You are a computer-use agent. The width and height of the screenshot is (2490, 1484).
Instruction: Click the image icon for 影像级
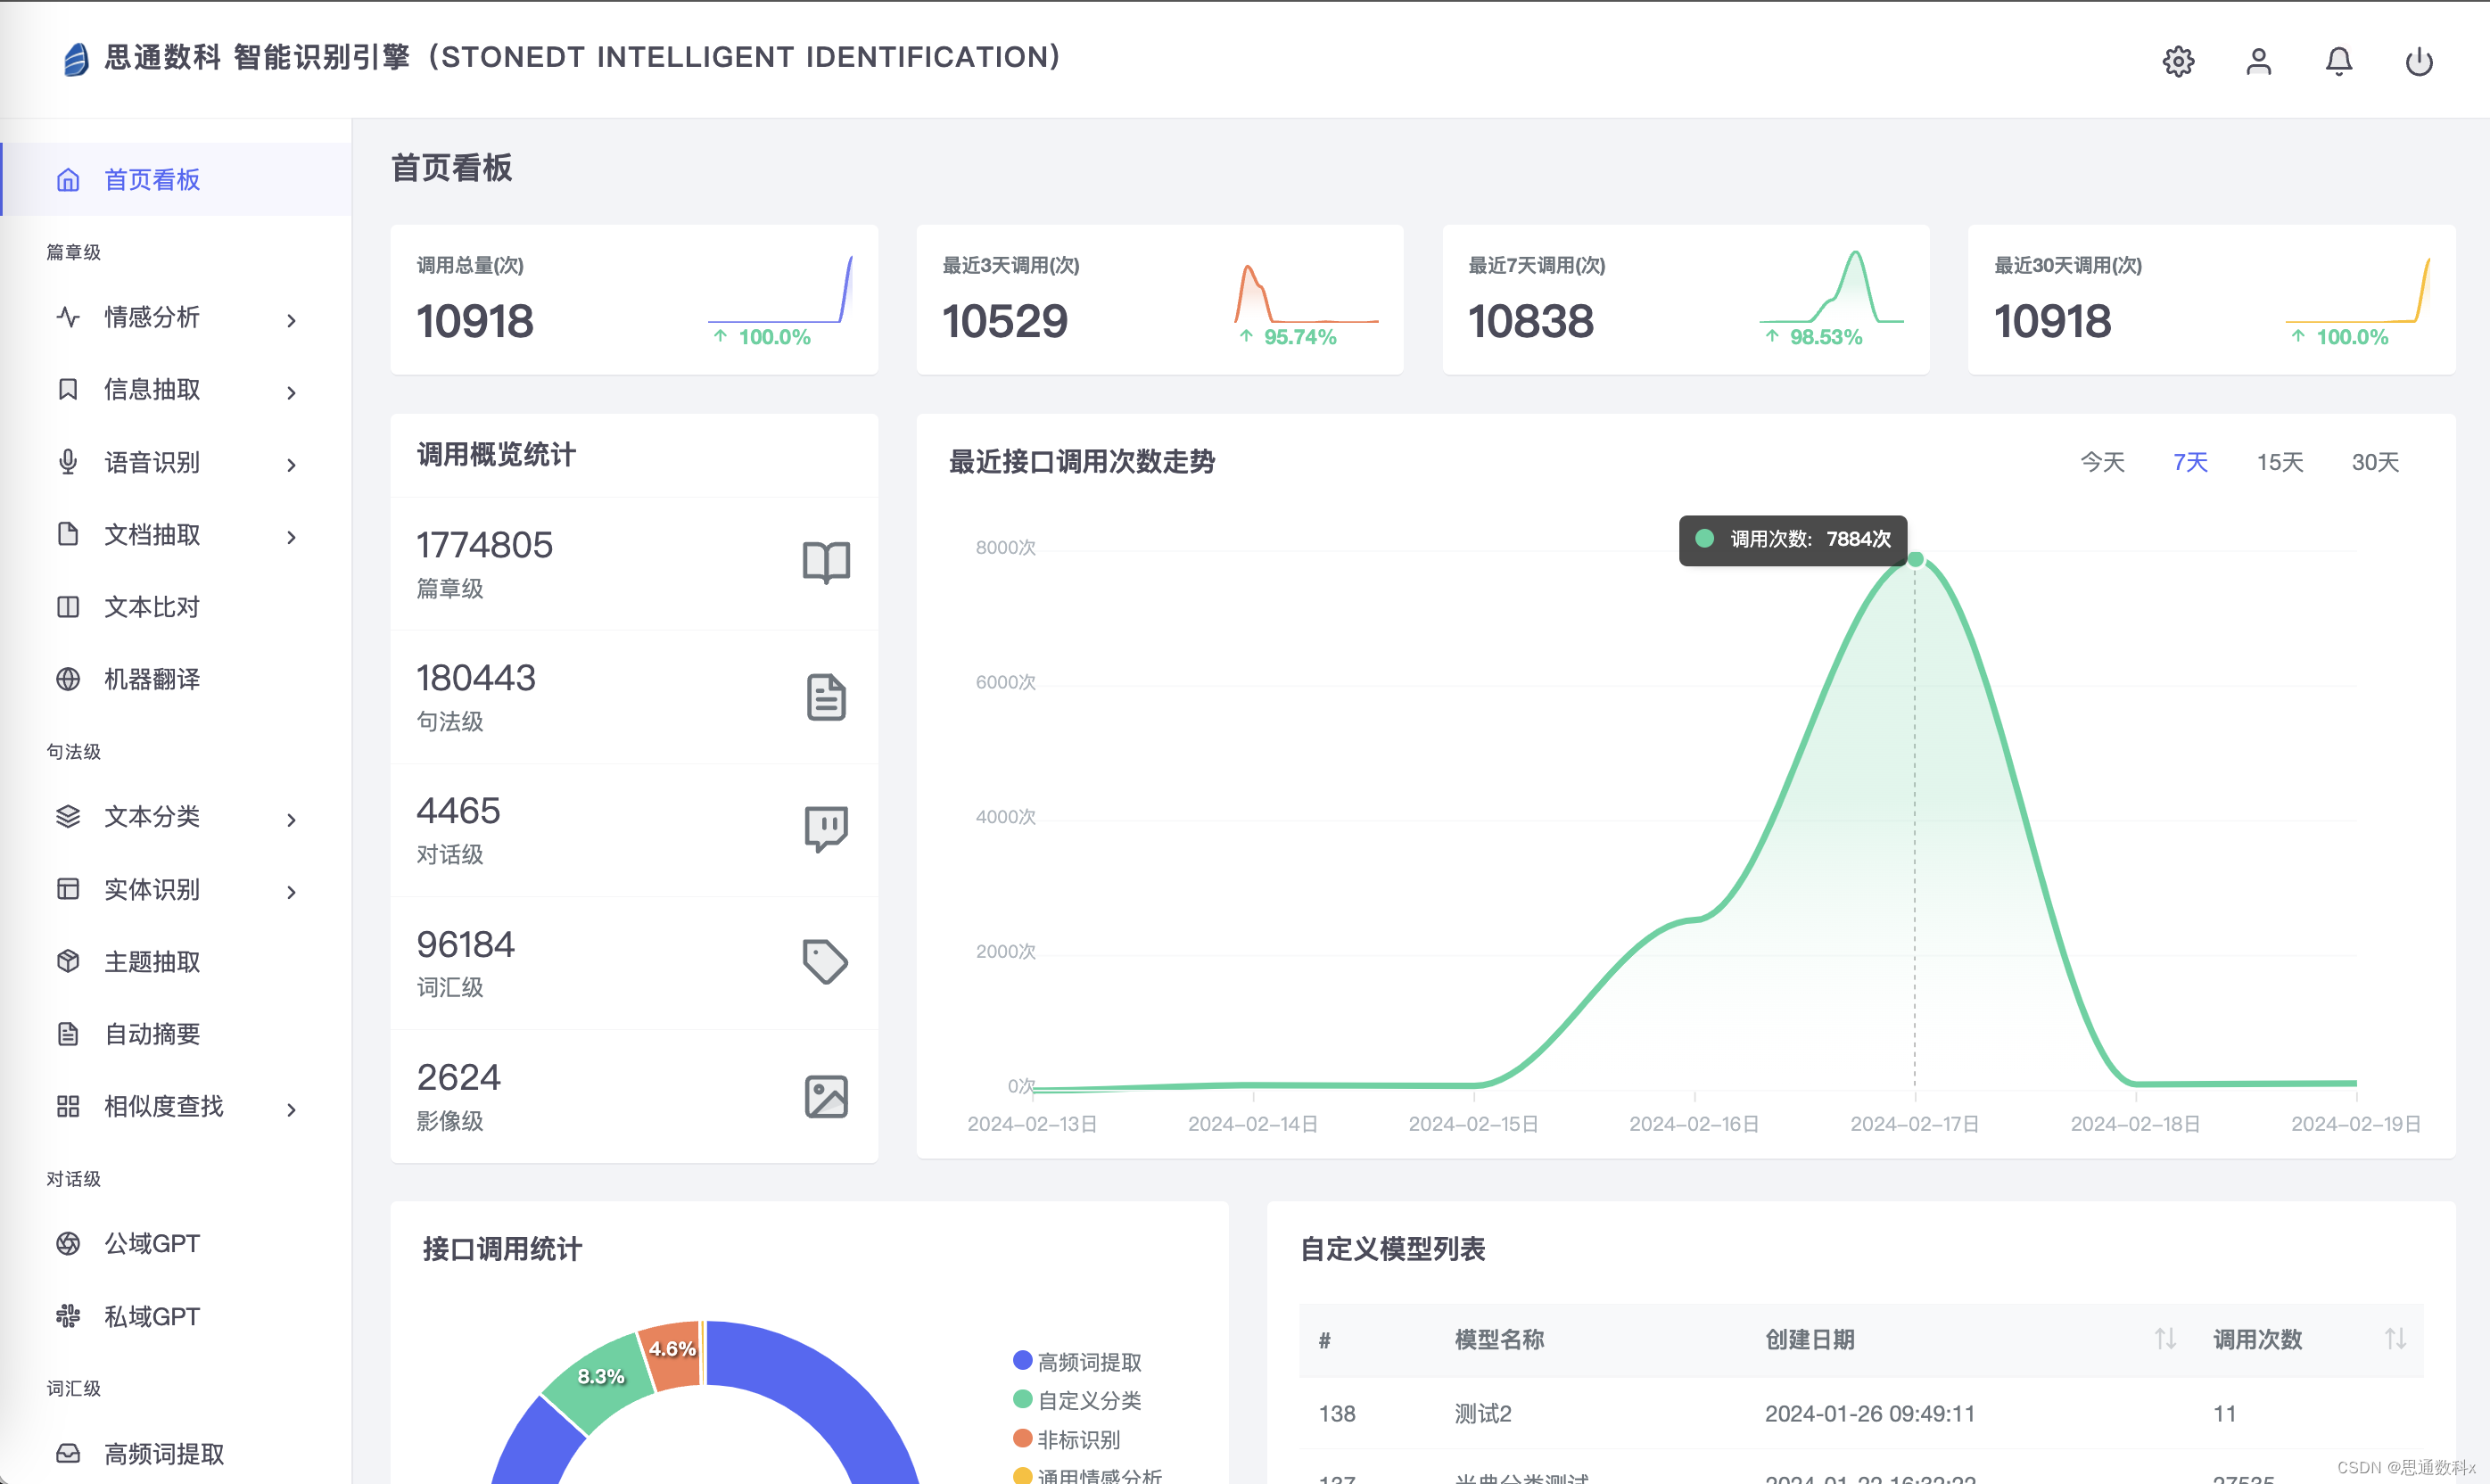click(826, 1096)
